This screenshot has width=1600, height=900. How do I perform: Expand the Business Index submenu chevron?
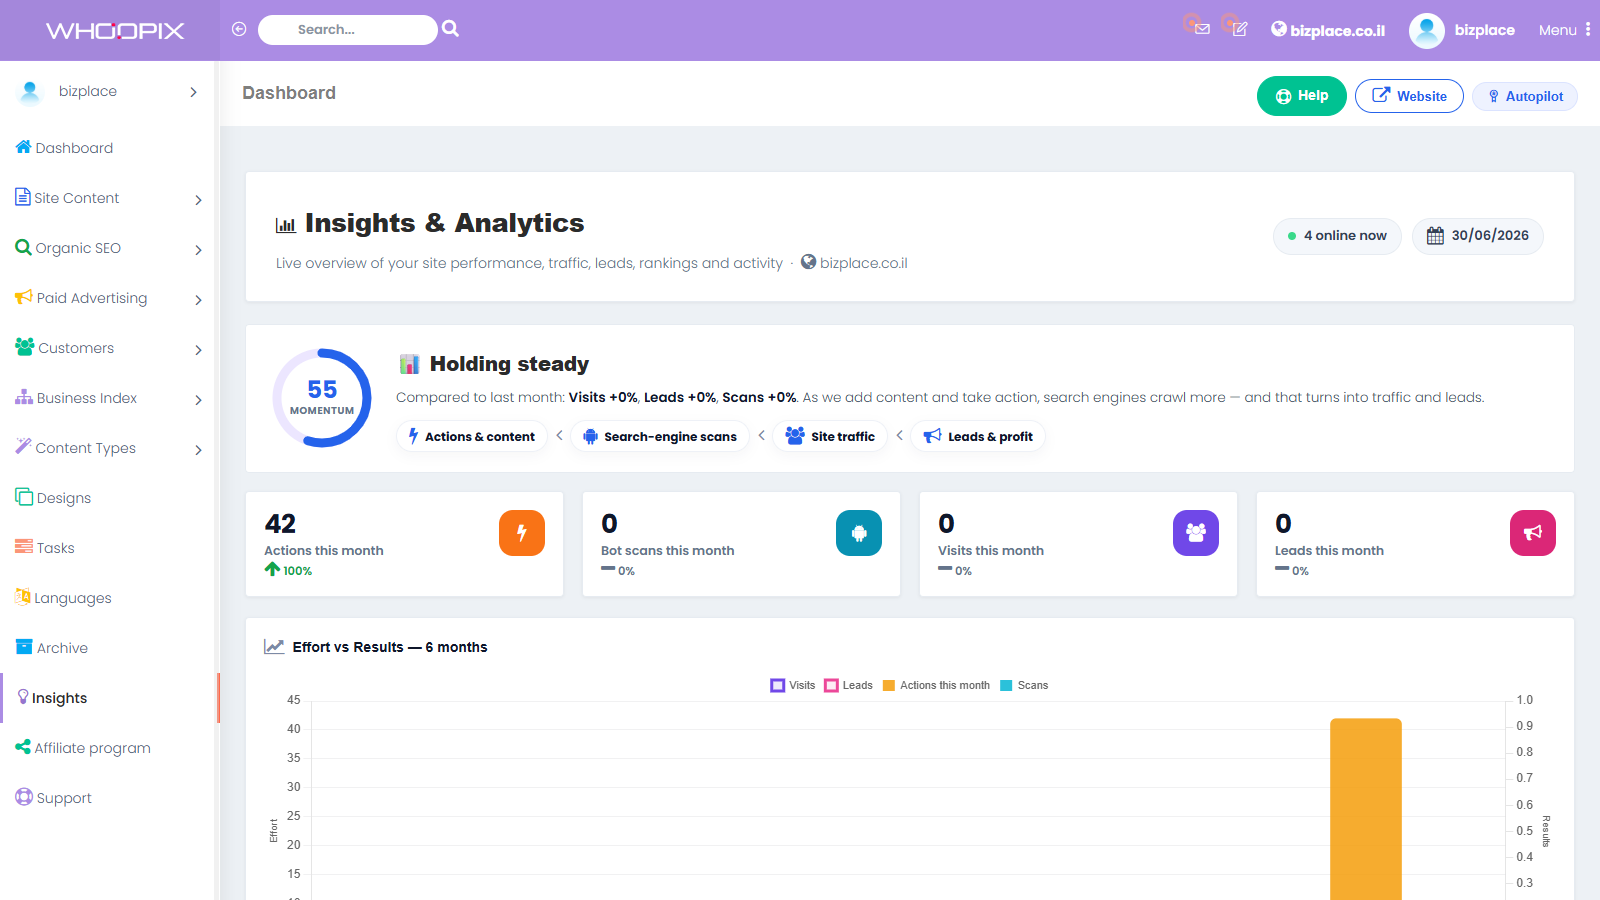click(x=198, y=400)
